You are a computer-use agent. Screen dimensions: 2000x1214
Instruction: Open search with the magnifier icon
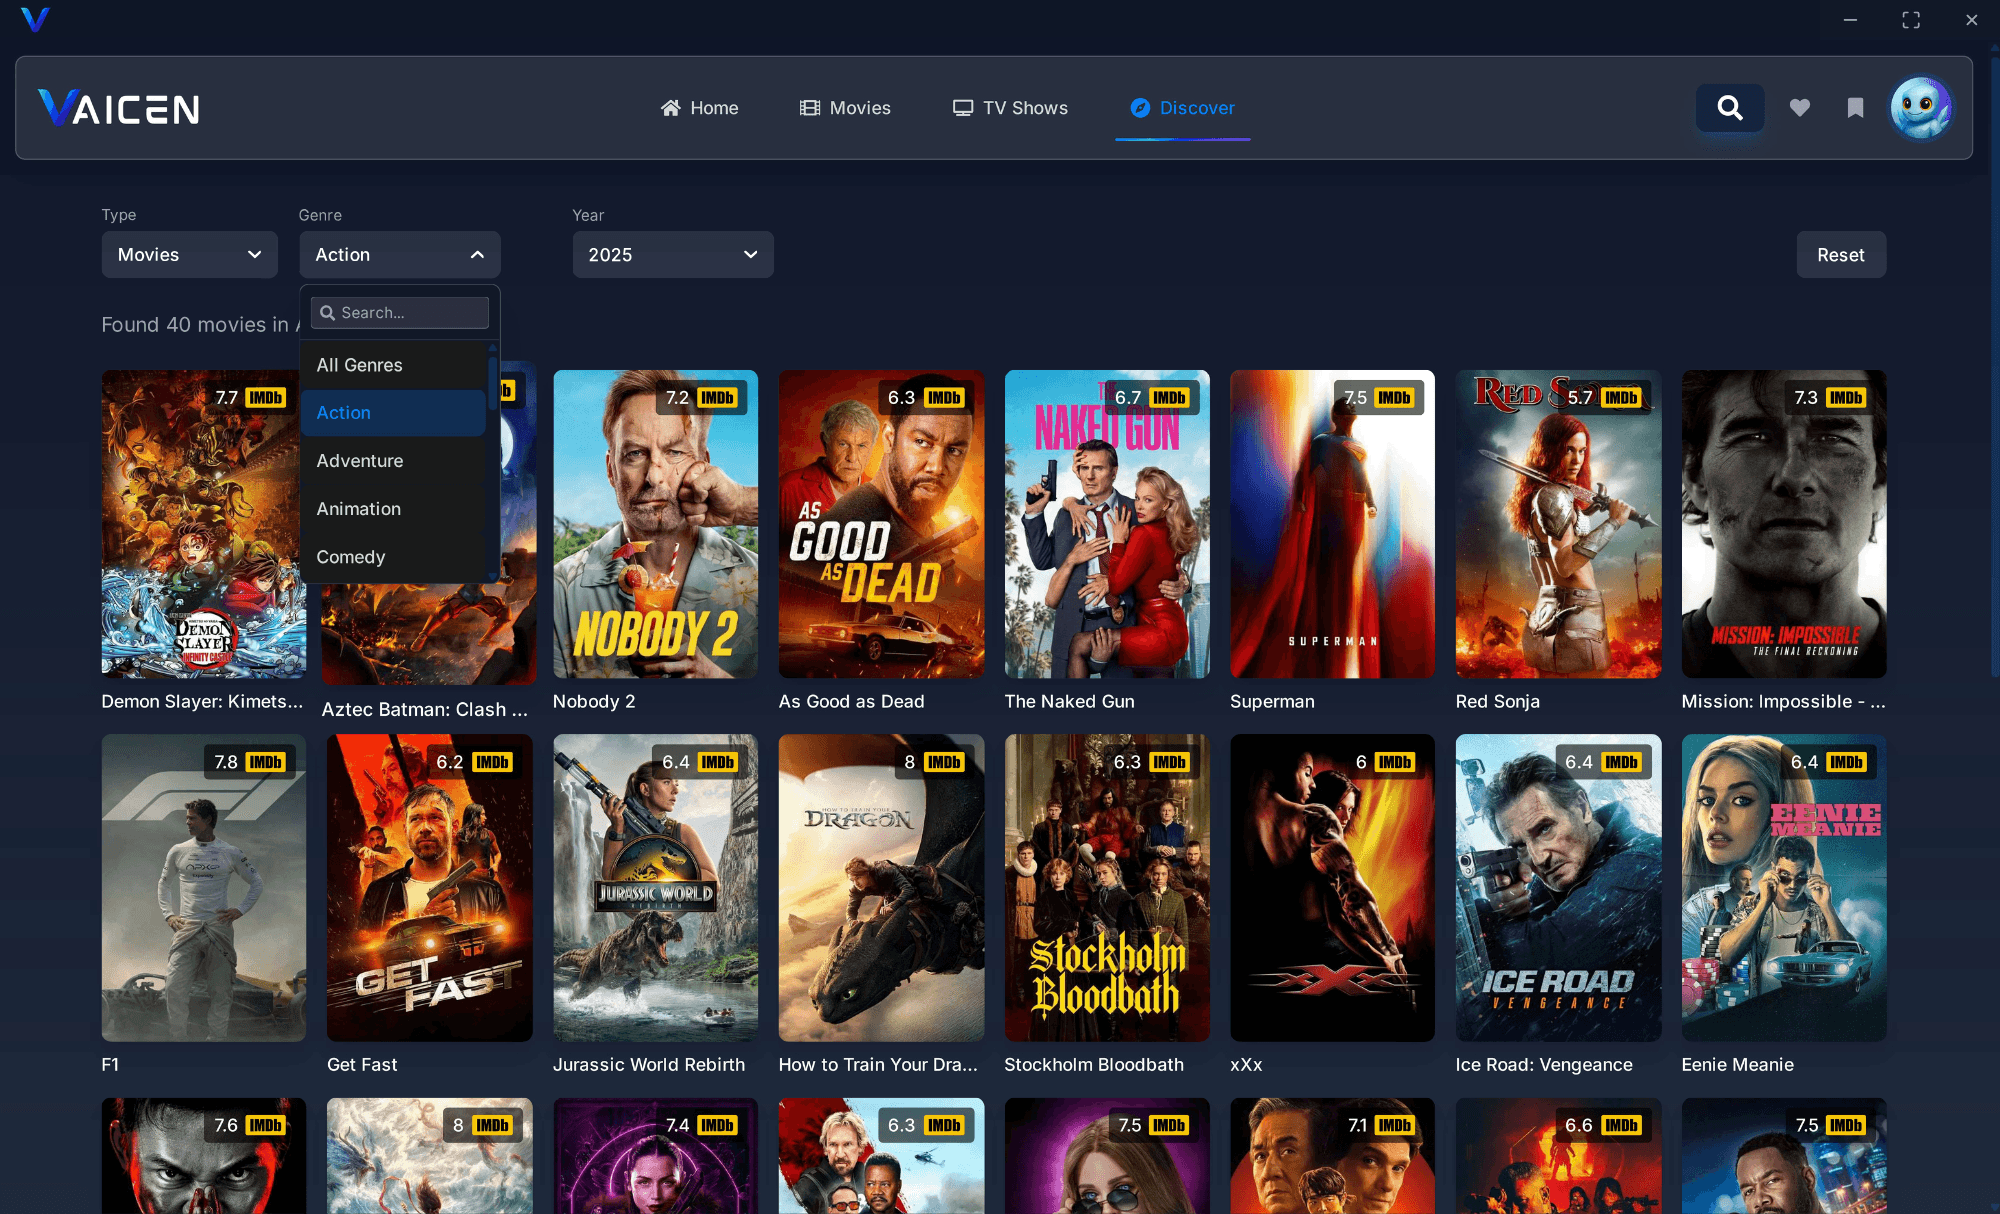1730,107
